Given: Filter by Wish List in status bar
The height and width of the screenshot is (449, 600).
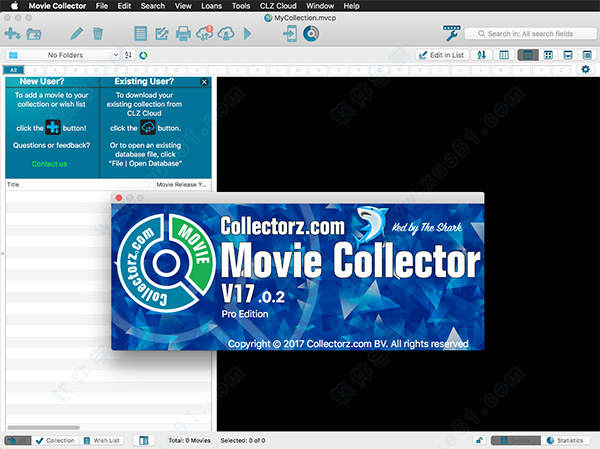Looking at the screenshot, I should pyautogui.click(x=102, y=441).
